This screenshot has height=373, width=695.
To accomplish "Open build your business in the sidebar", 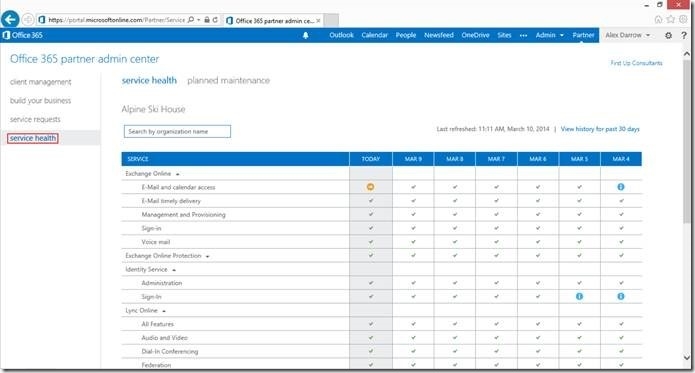I will (x=40, y=101).
